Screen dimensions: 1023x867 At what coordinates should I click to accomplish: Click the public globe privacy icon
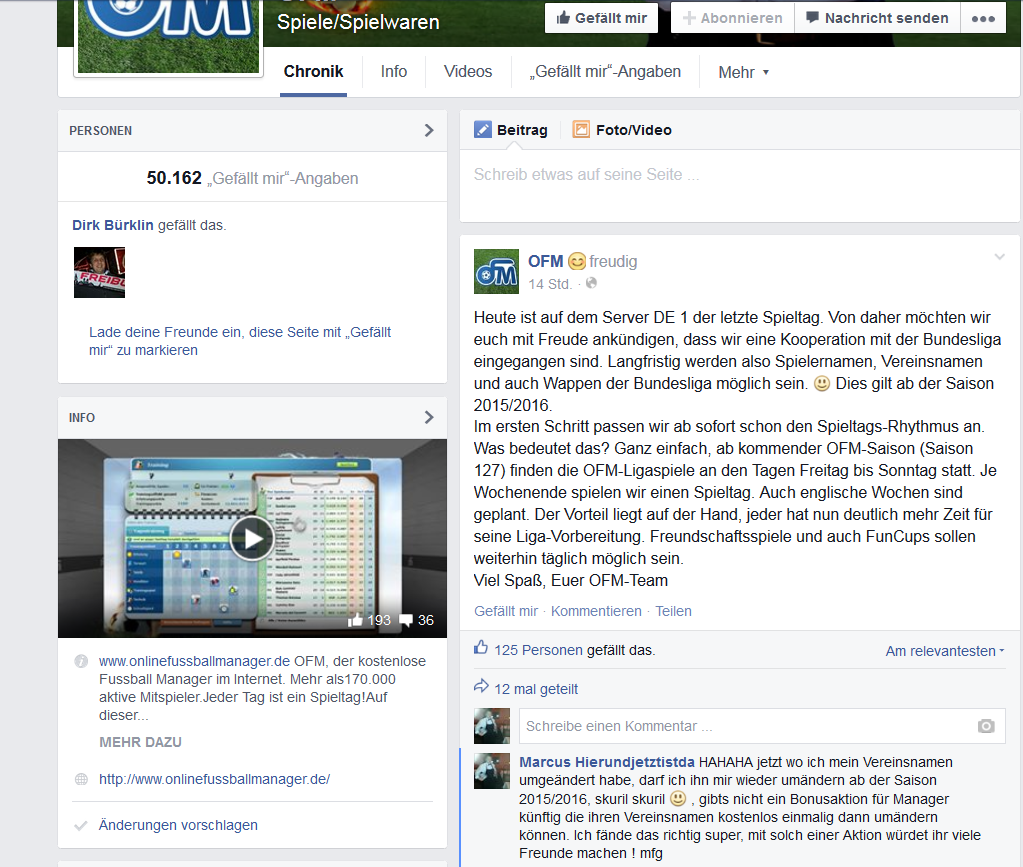(591, 283)
